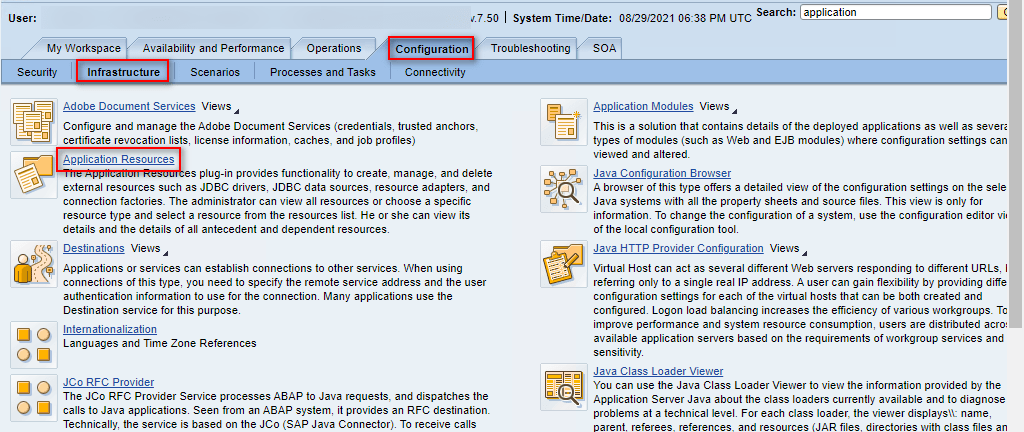Open the Java Class Loader Viewer link
1024x432 pixels.
[x=658, y=371]
